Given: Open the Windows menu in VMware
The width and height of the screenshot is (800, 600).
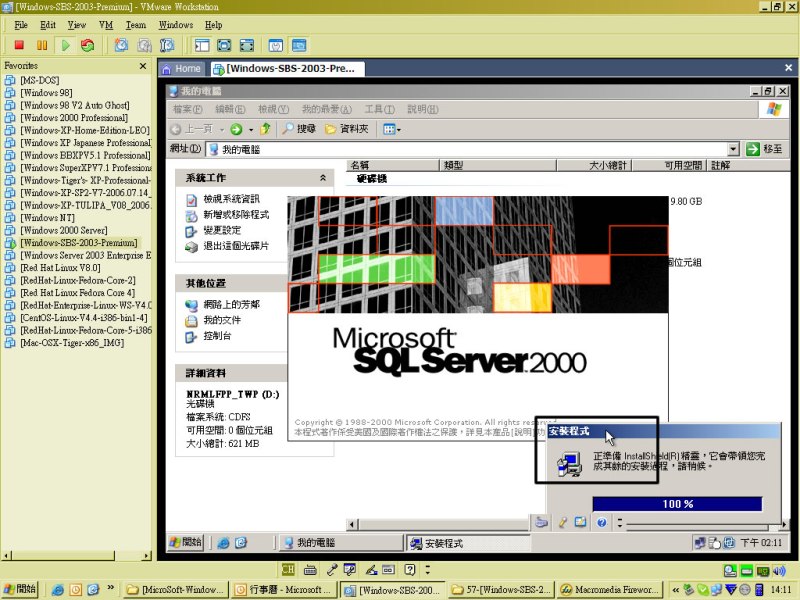Looking at the screenshot, I should (176, 25).
